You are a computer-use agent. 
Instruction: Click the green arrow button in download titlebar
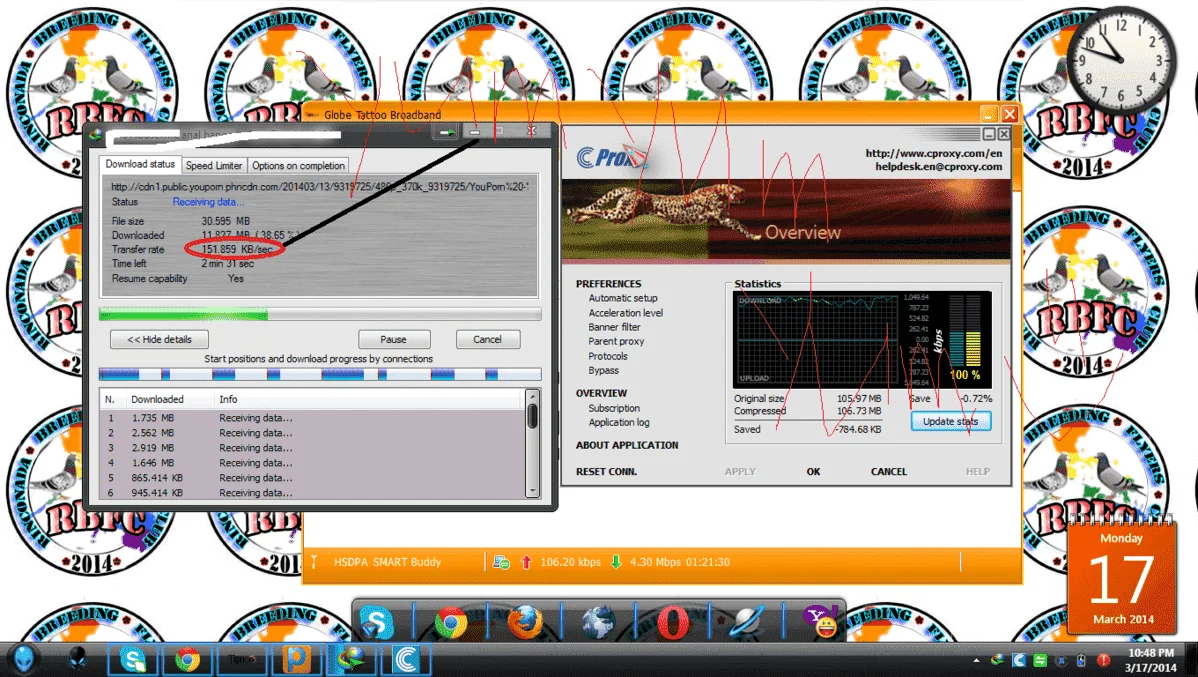click(446, 132)
